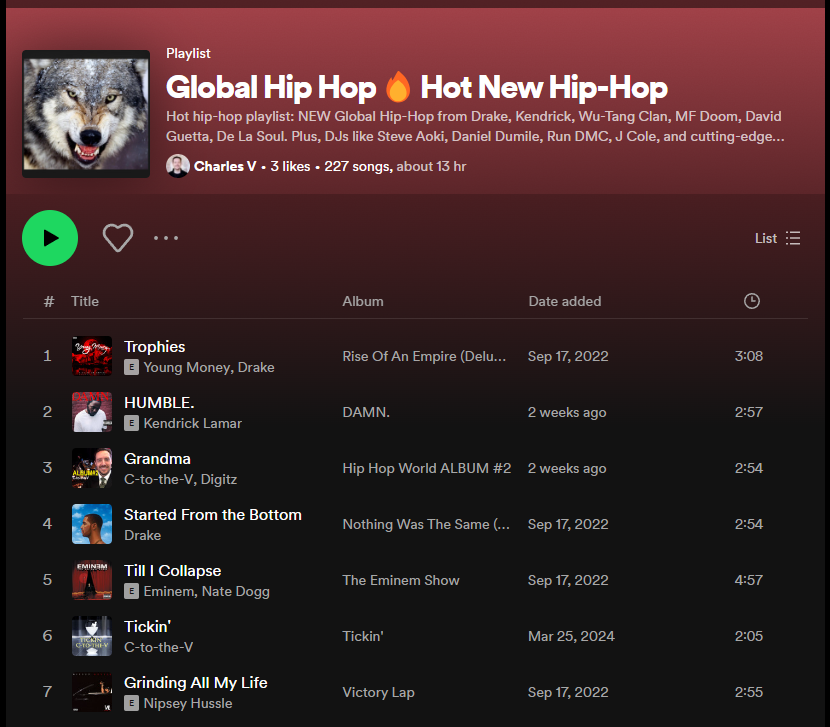The width and height of the screenshot is (830, 727).
Task: Open the DAMN. album link
Action: [x=368, y=412]
